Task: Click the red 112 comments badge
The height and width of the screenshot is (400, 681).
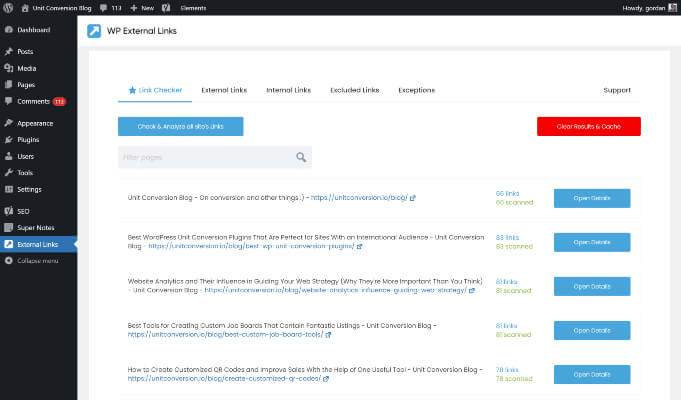Action: click(x=59, y=102)
